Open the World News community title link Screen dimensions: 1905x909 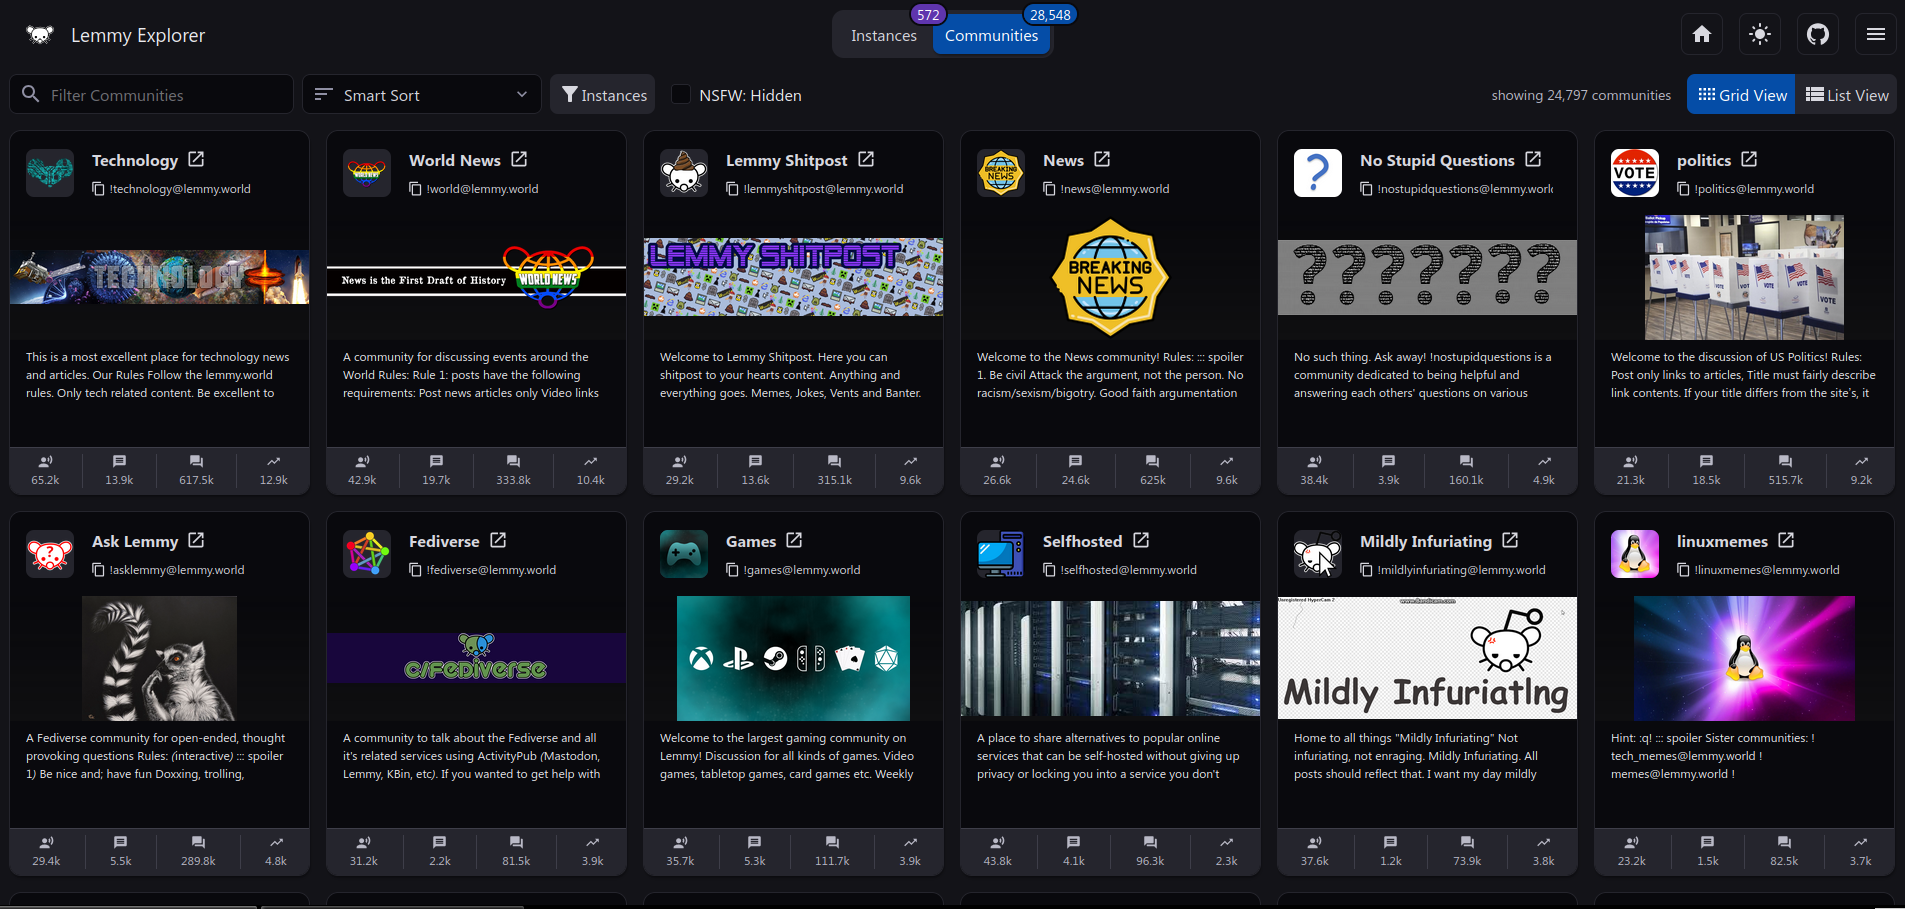(455, 160)
